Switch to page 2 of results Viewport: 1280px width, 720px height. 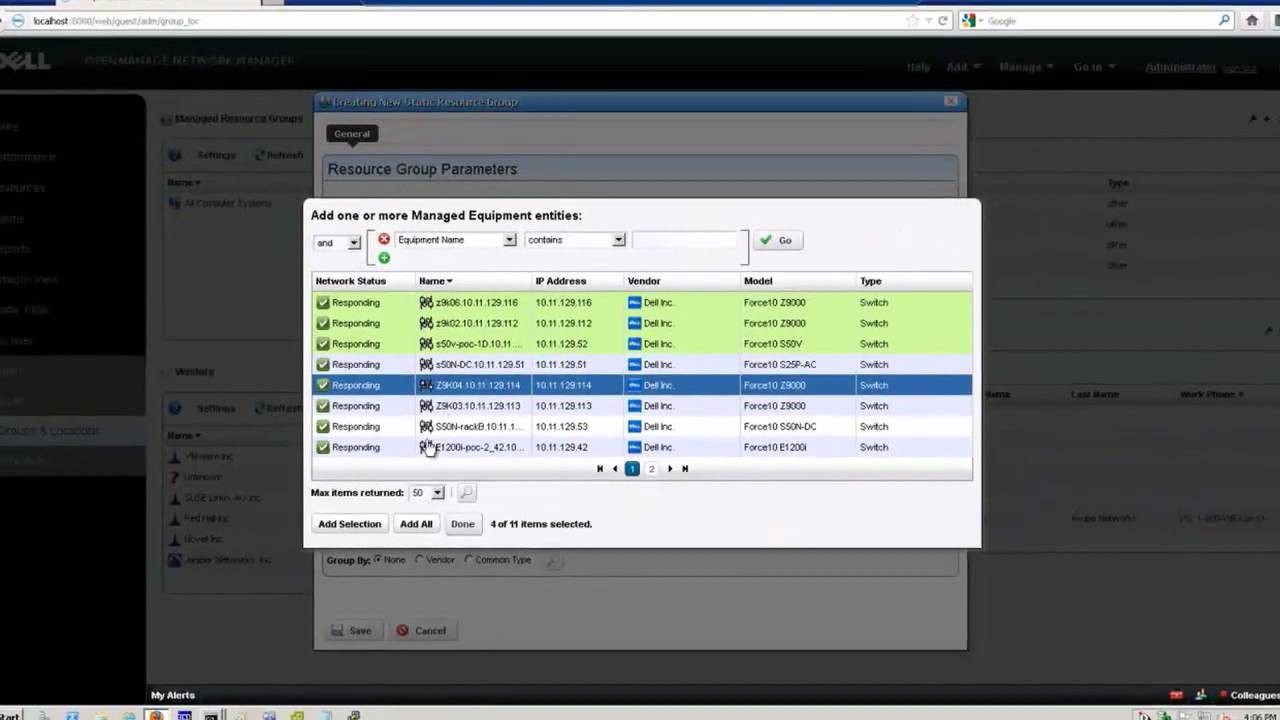click(652, 469)
